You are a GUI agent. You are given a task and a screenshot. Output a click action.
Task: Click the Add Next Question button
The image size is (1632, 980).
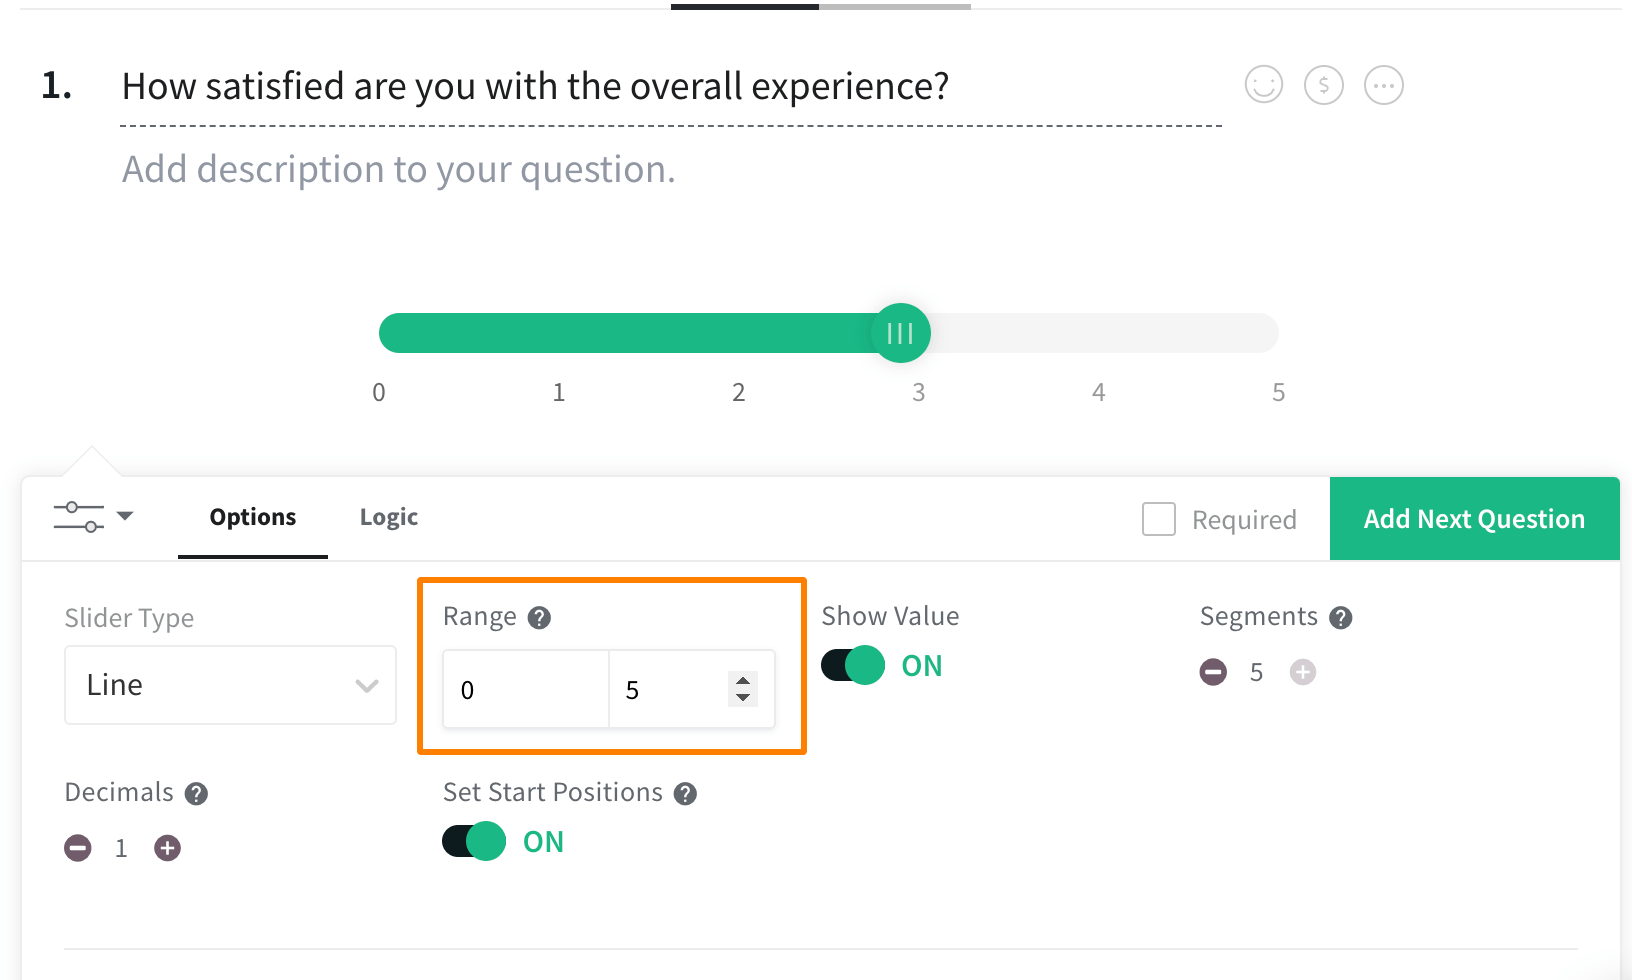(x=1474, y=518)
